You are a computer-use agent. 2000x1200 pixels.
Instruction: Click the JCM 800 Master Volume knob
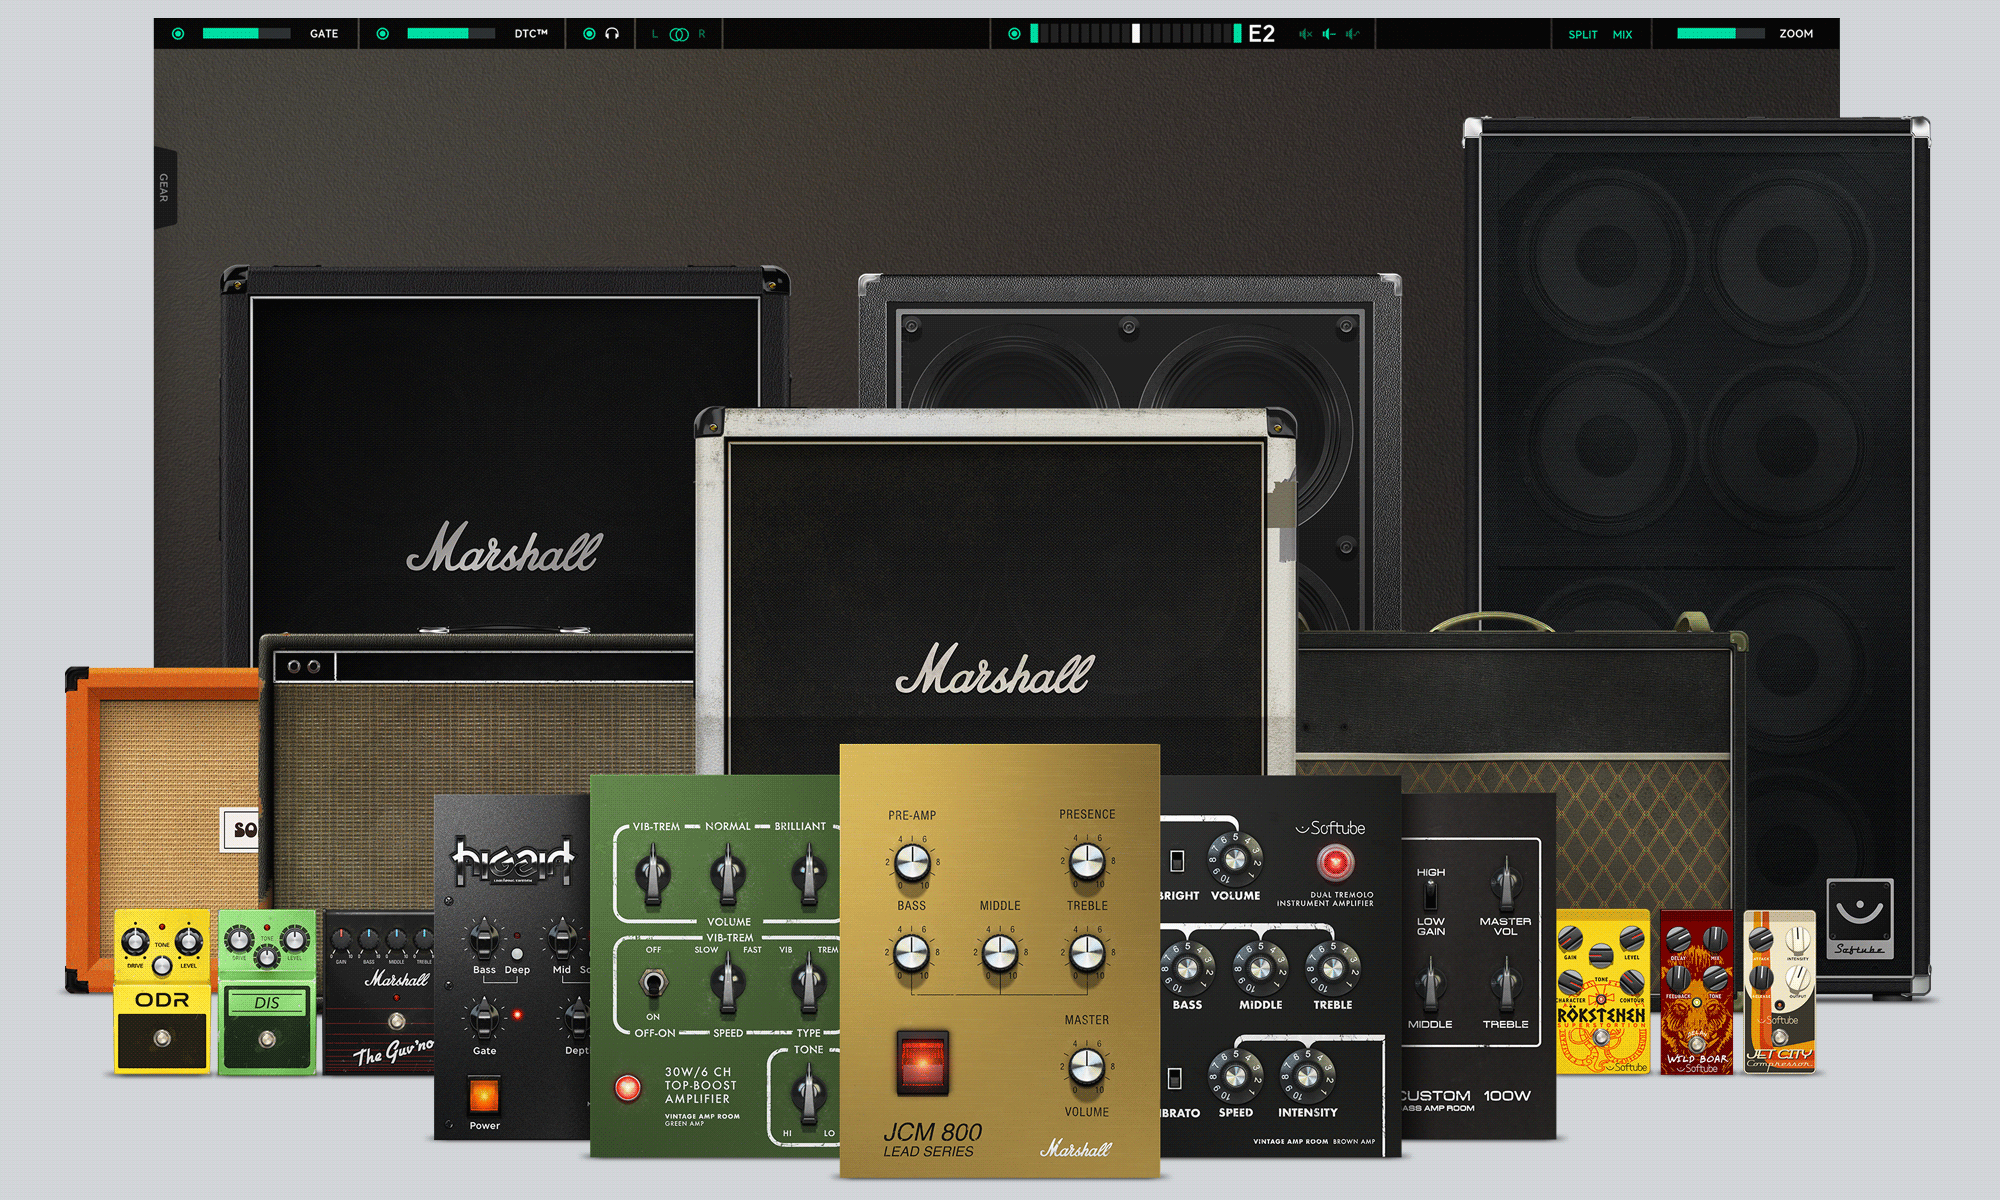pos(1087,1068)
